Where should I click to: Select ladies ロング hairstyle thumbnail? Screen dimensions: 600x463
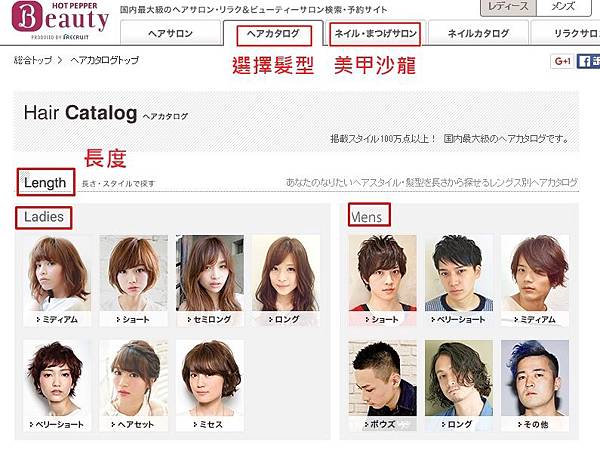[286, 280]
